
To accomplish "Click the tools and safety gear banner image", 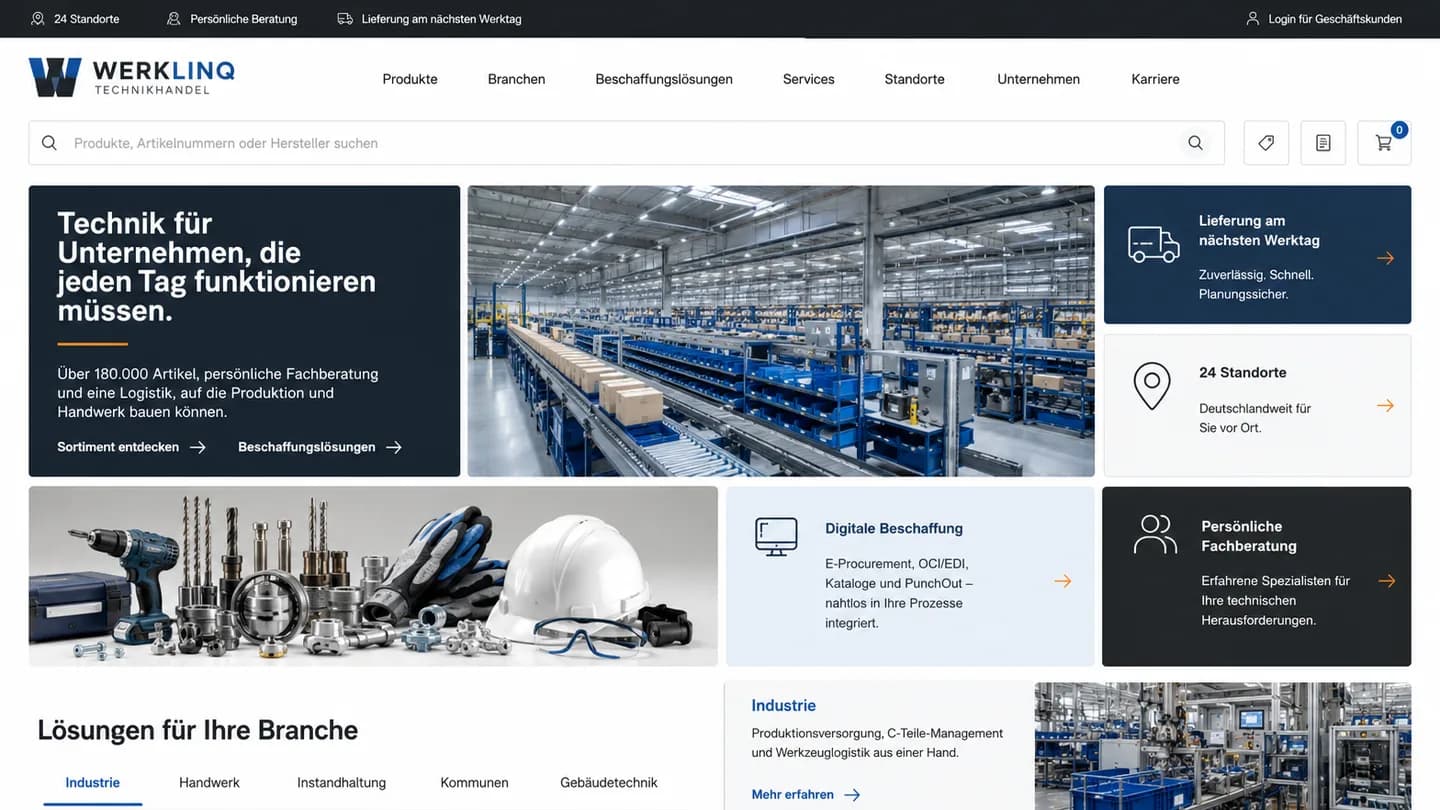I will (x=373, y=576).
